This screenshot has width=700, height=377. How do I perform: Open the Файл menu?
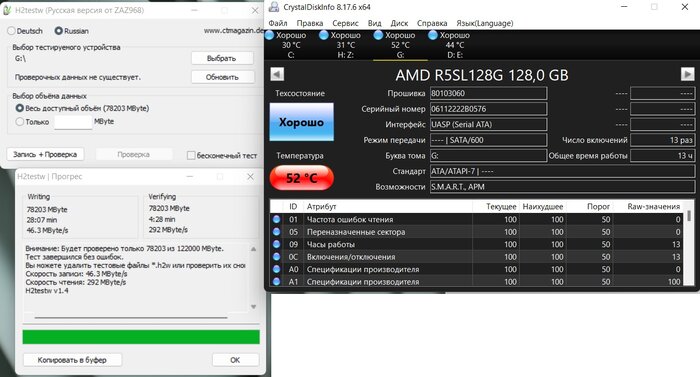pos(278,23)
